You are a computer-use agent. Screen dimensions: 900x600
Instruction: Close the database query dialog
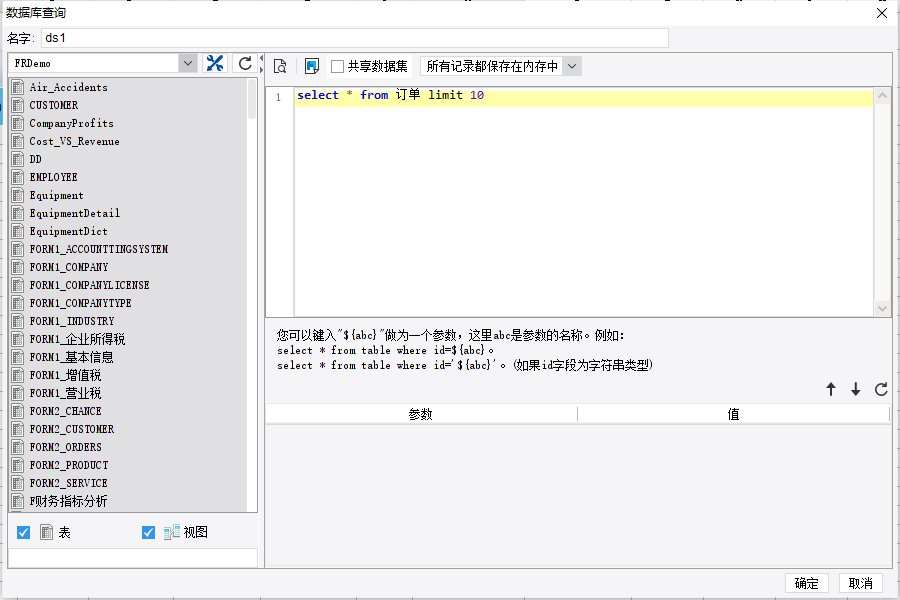pyautogui.click(x=882, y=13)
